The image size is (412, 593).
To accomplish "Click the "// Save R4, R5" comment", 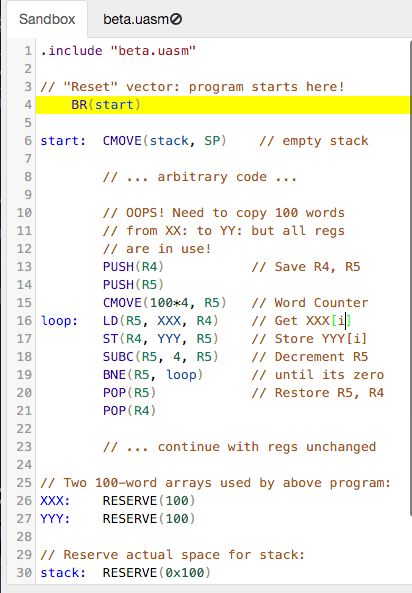I will tap(306, 267).
